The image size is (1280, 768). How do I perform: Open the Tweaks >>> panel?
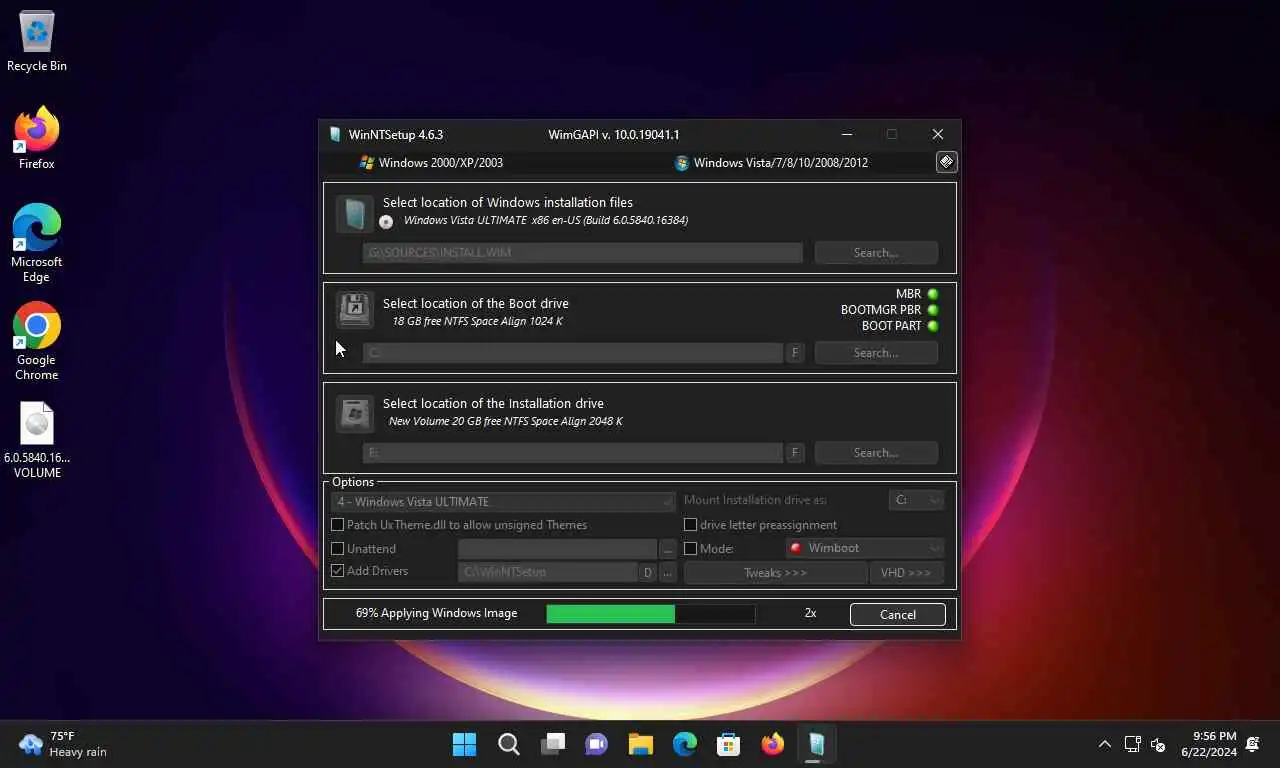click(x=775, y=573)
